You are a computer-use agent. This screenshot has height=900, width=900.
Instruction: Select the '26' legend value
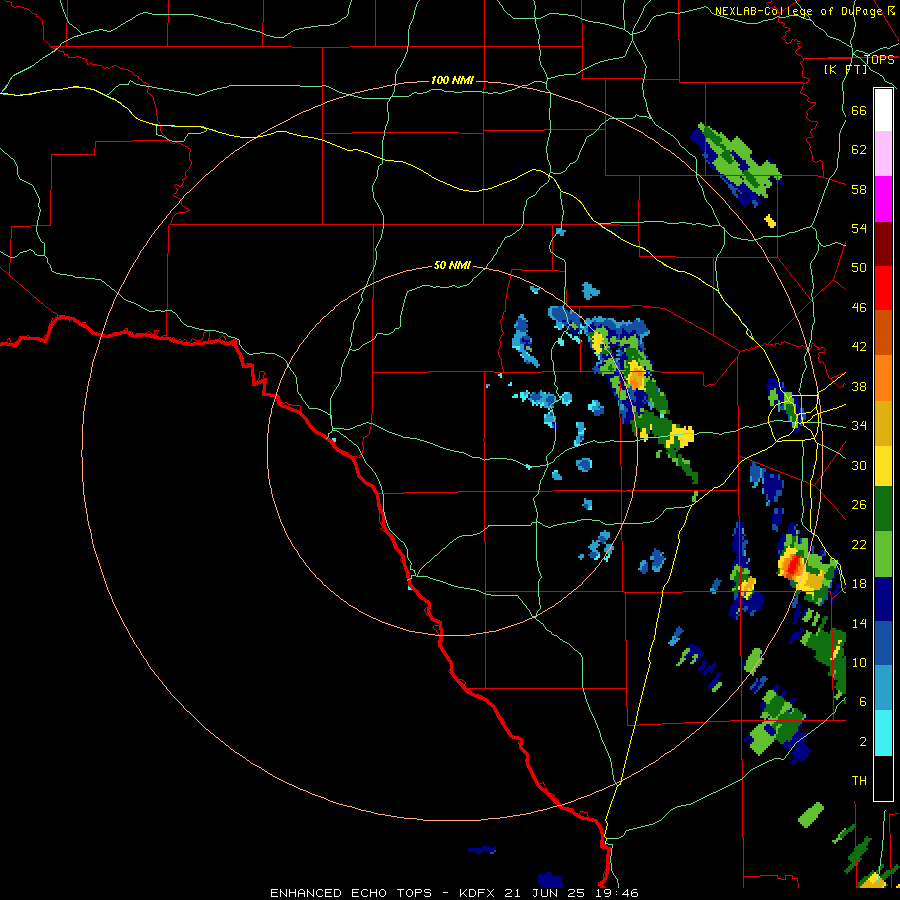859,505
